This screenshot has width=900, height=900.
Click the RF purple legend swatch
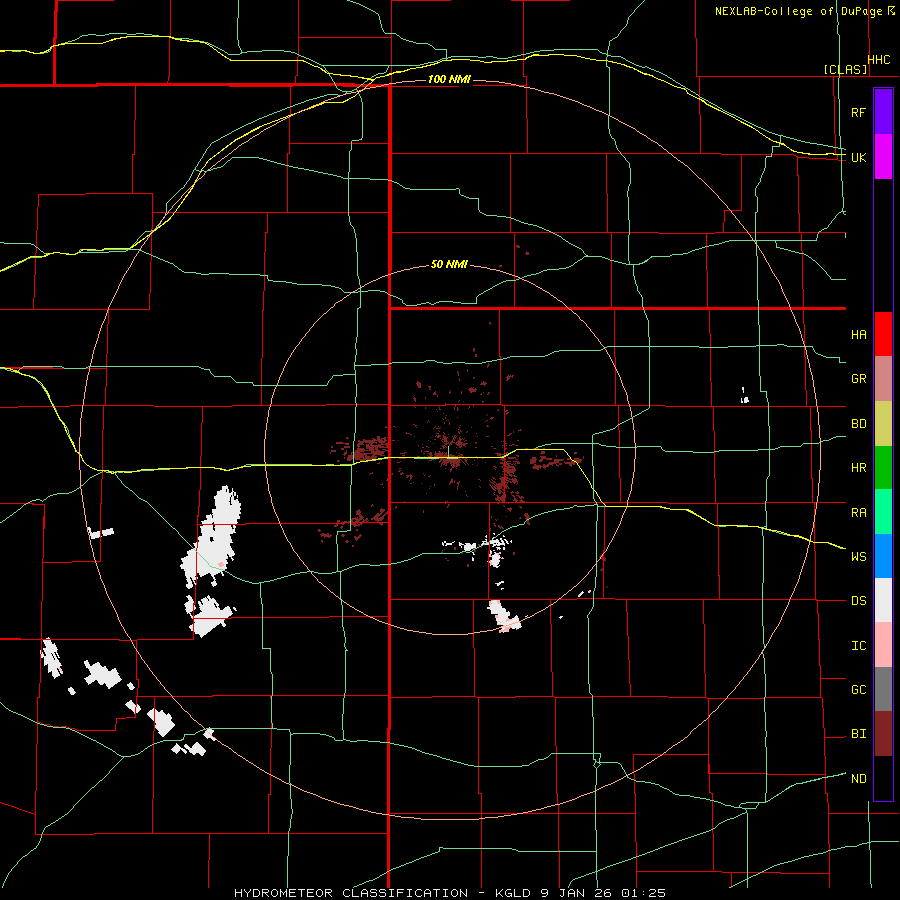tap(883, 112)
